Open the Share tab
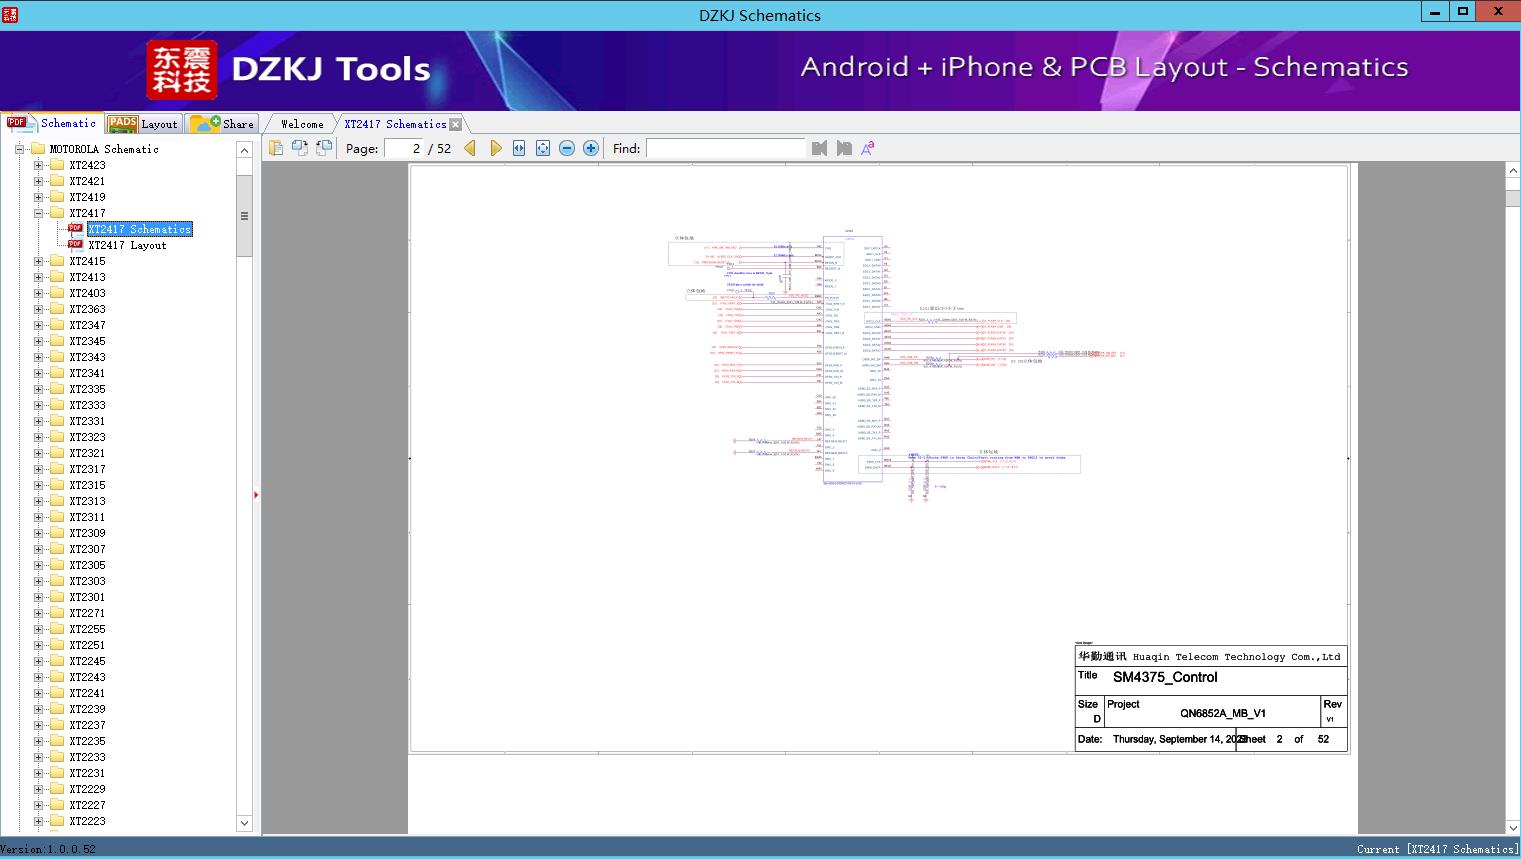Screen dimensions: 1521x859 [223, 124]
